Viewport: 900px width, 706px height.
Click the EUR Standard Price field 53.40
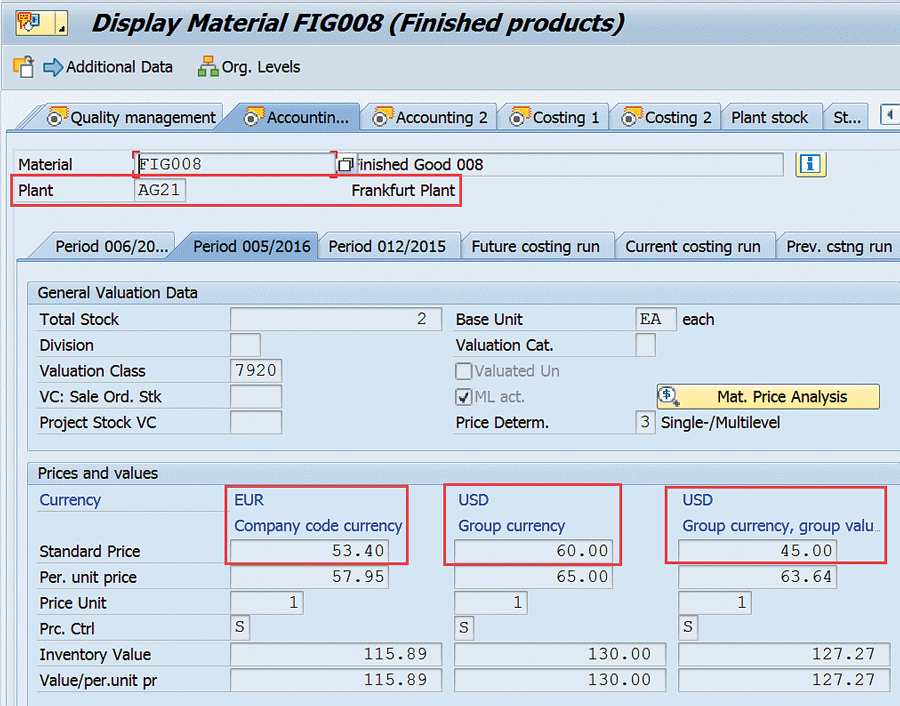tap(308, 551)
